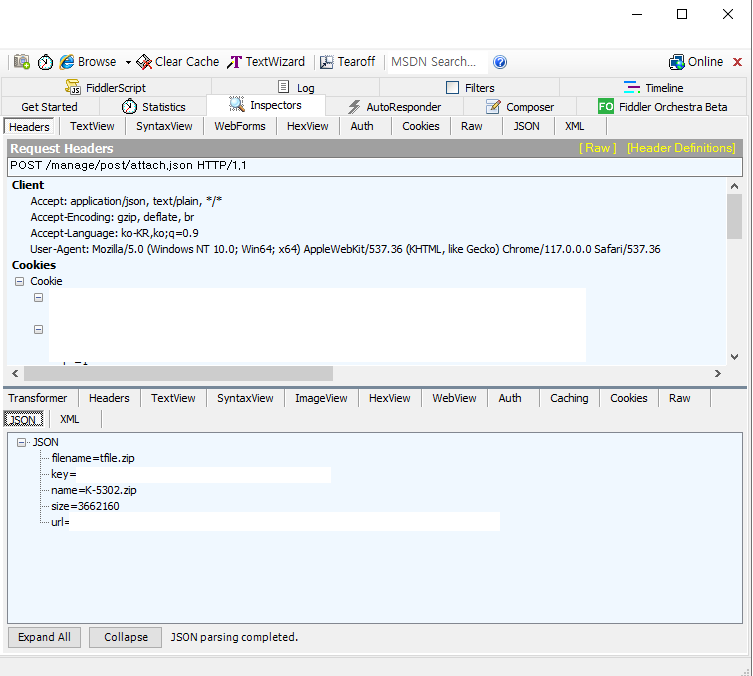Image resolution: width=753 pixels, height=676 pixels.
Task: Select the name=K-5302.zip JSON entry
Action: (x=94, y=491)
